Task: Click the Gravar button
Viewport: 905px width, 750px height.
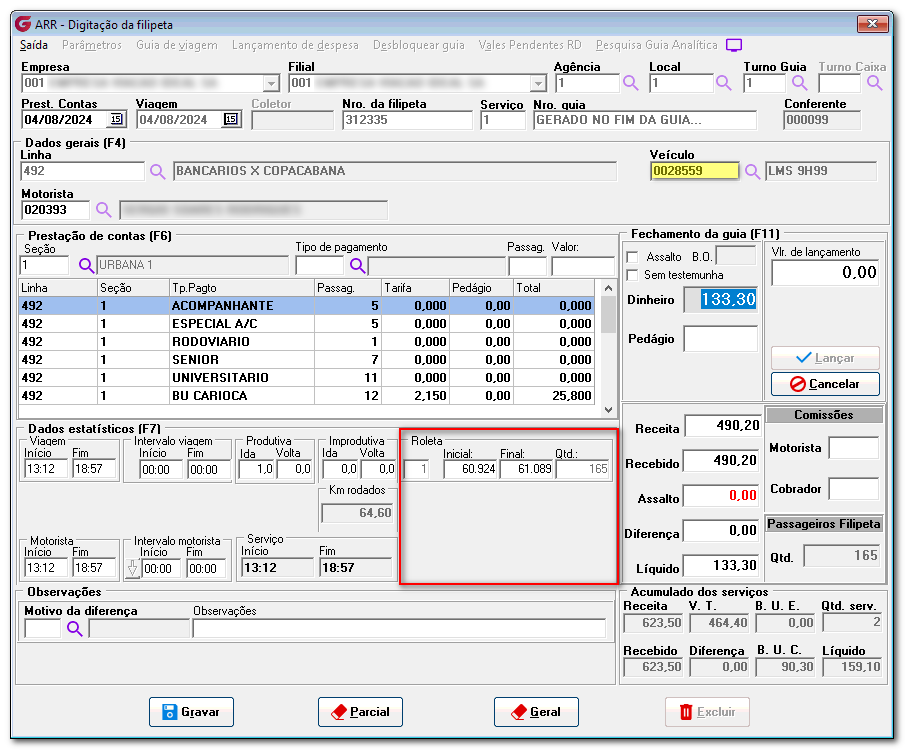Action: click(x=192, y=712)
